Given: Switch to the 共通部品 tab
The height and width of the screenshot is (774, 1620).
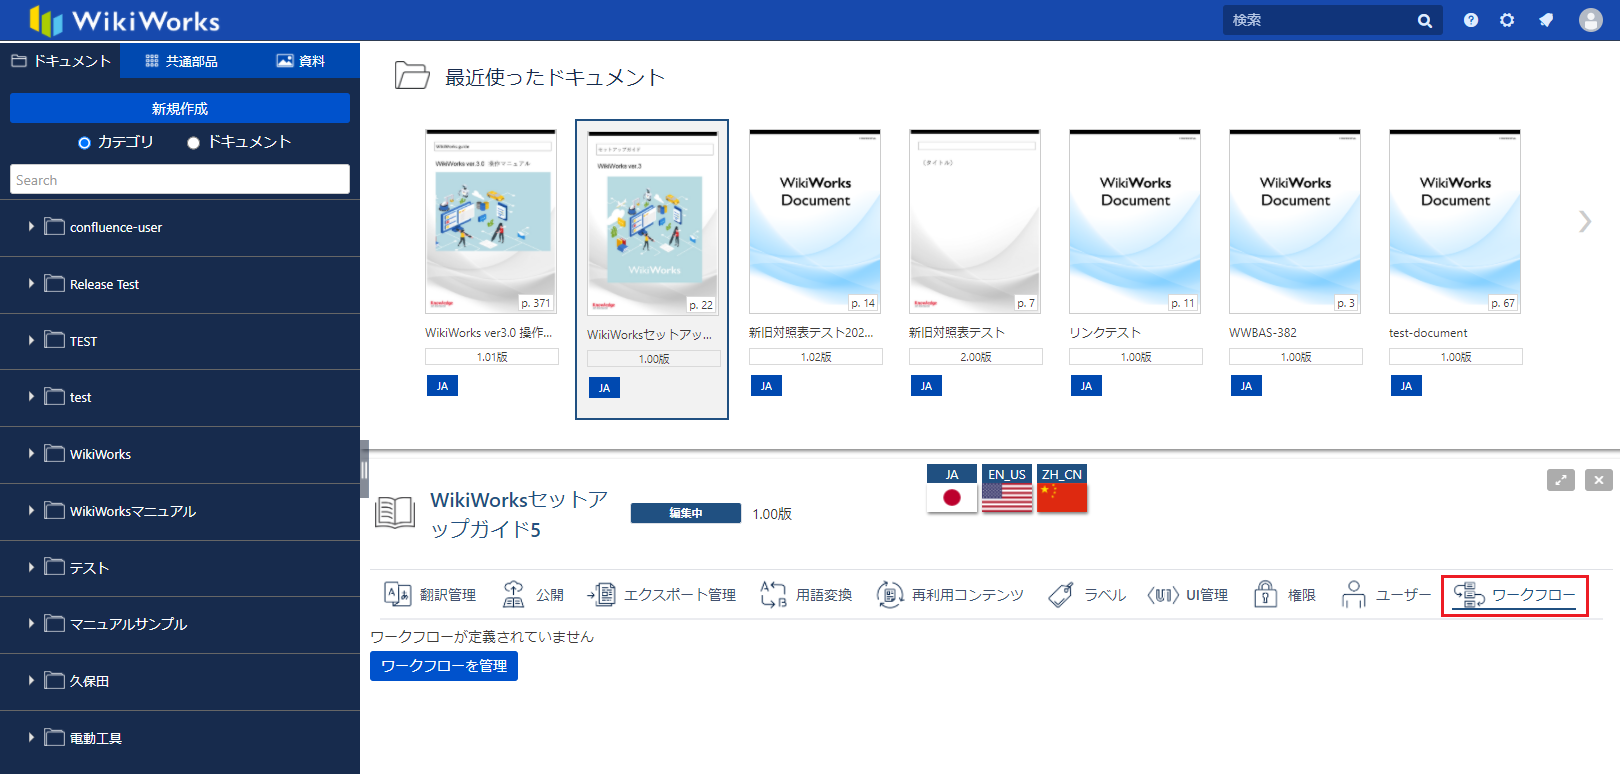Looking at the screenshot, I should point(181,61).
